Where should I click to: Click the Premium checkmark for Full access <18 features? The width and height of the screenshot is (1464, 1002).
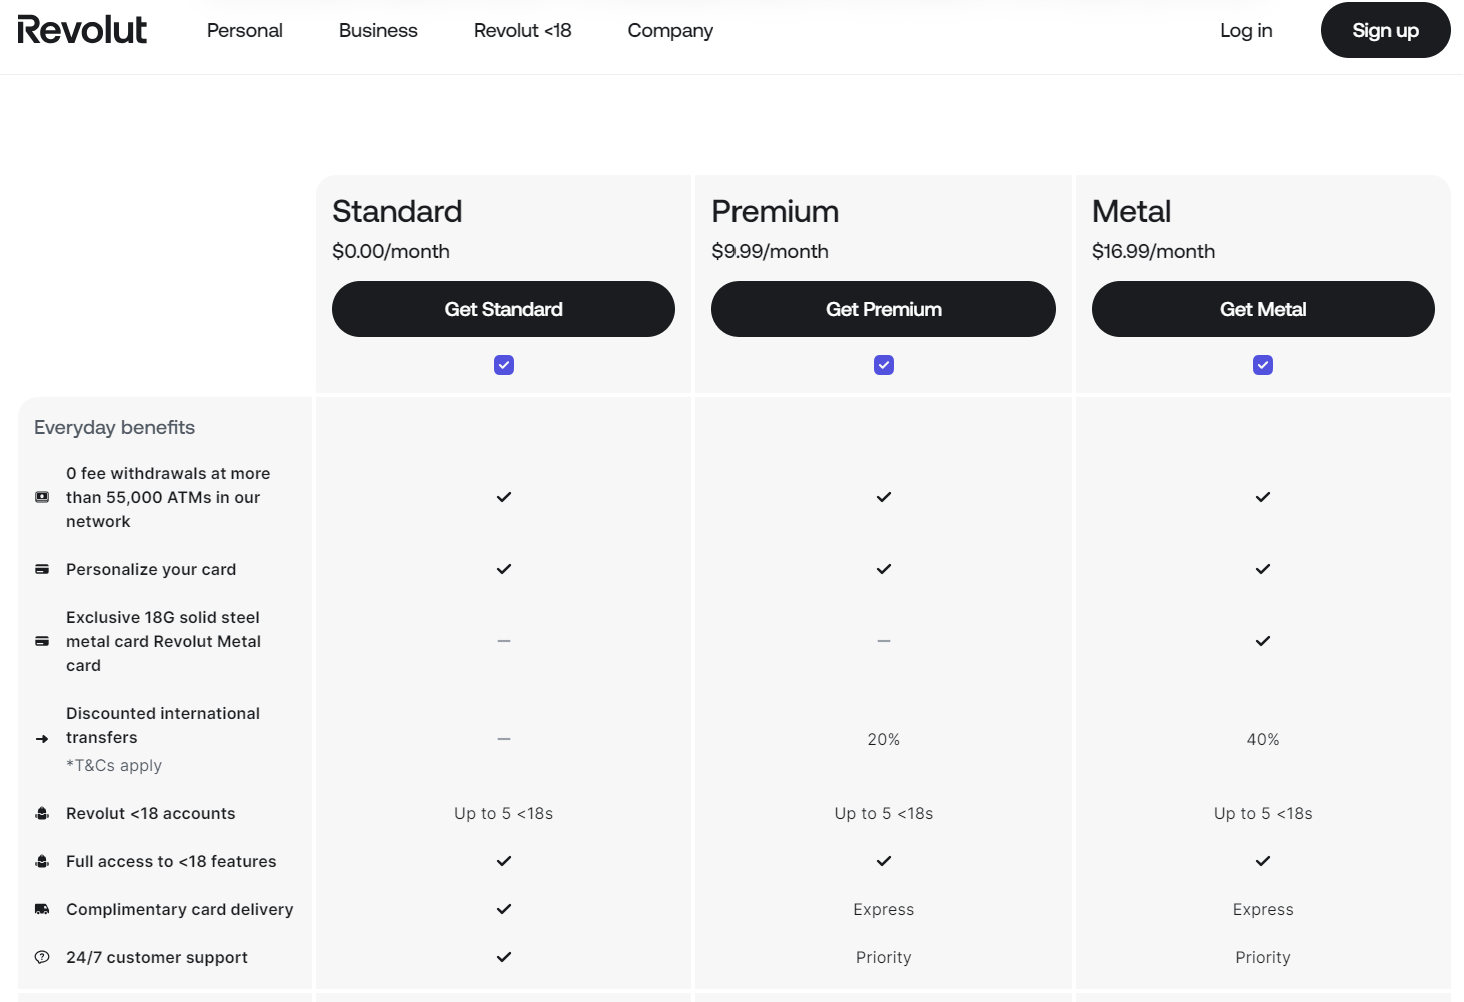[884, 861]
